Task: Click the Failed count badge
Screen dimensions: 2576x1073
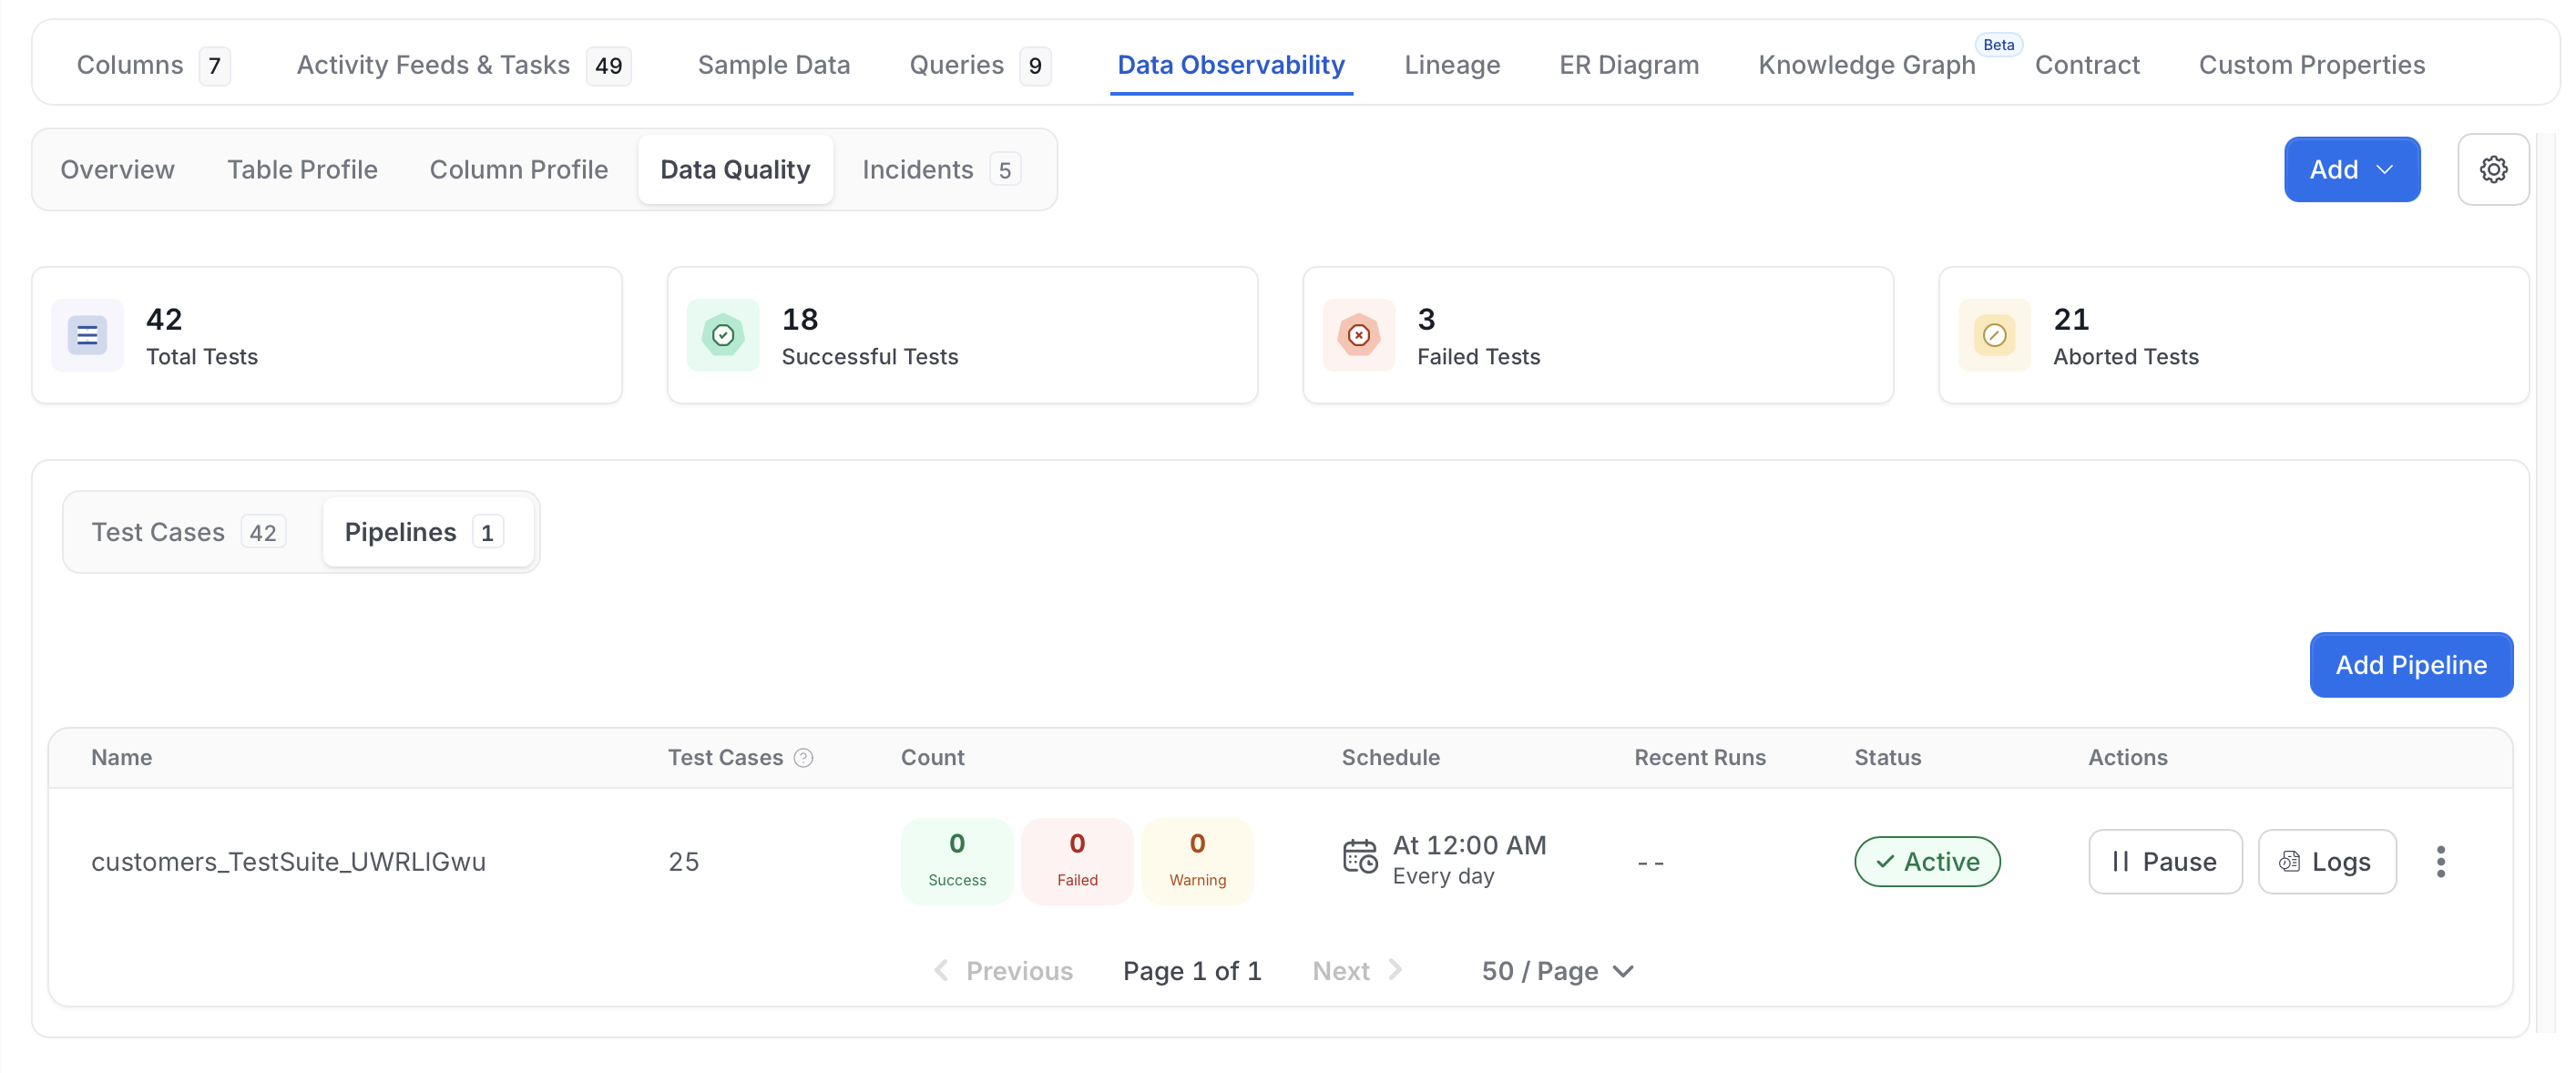Action: pos(1077,861)
